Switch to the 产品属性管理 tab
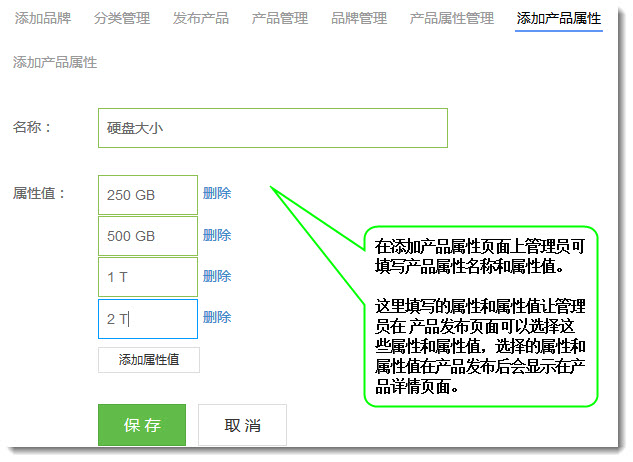Image resolution: width=633 pixels, height=462 pixels. tap(452, 19)
